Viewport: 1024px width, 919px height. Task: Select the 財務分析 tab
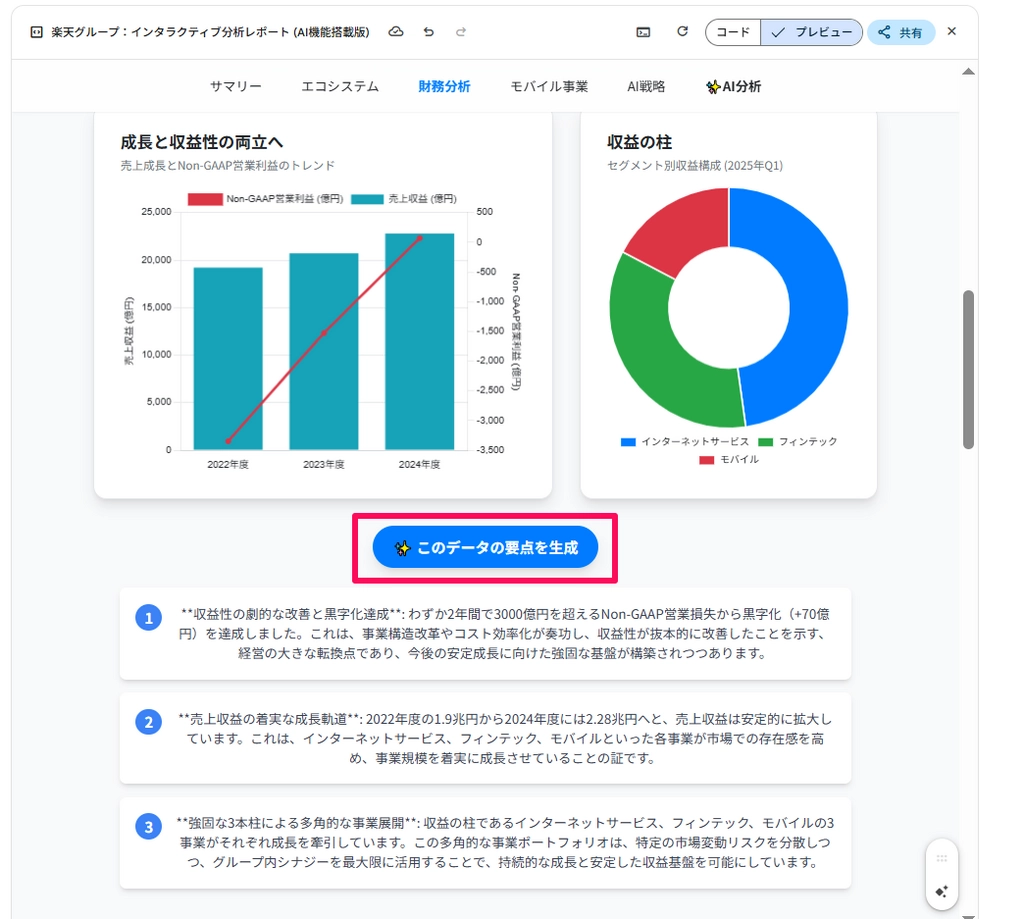pos(444,86)
